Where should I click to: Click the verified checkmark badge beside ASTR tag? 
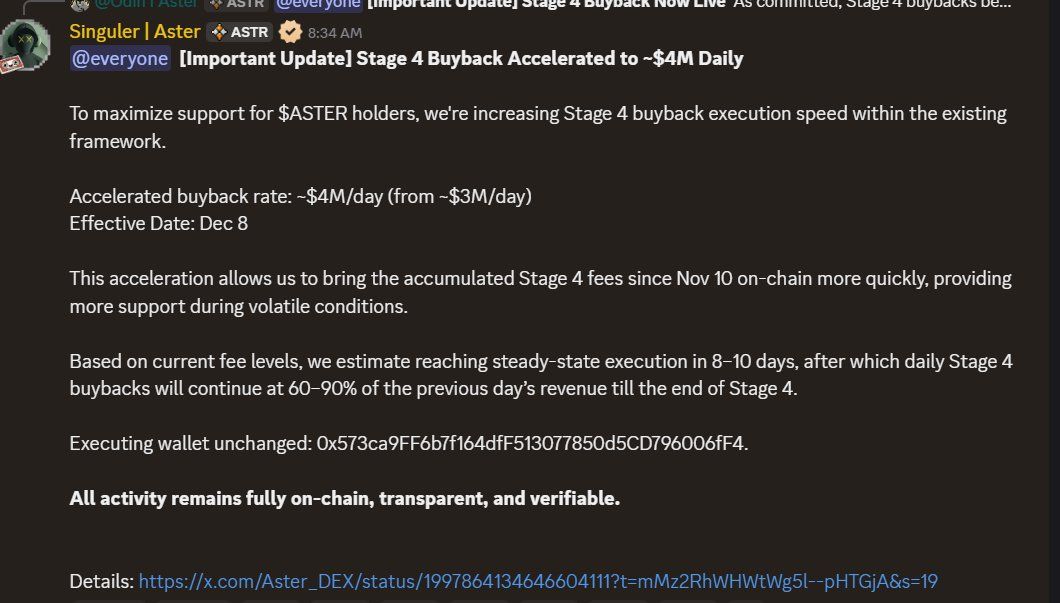(288, 31)
